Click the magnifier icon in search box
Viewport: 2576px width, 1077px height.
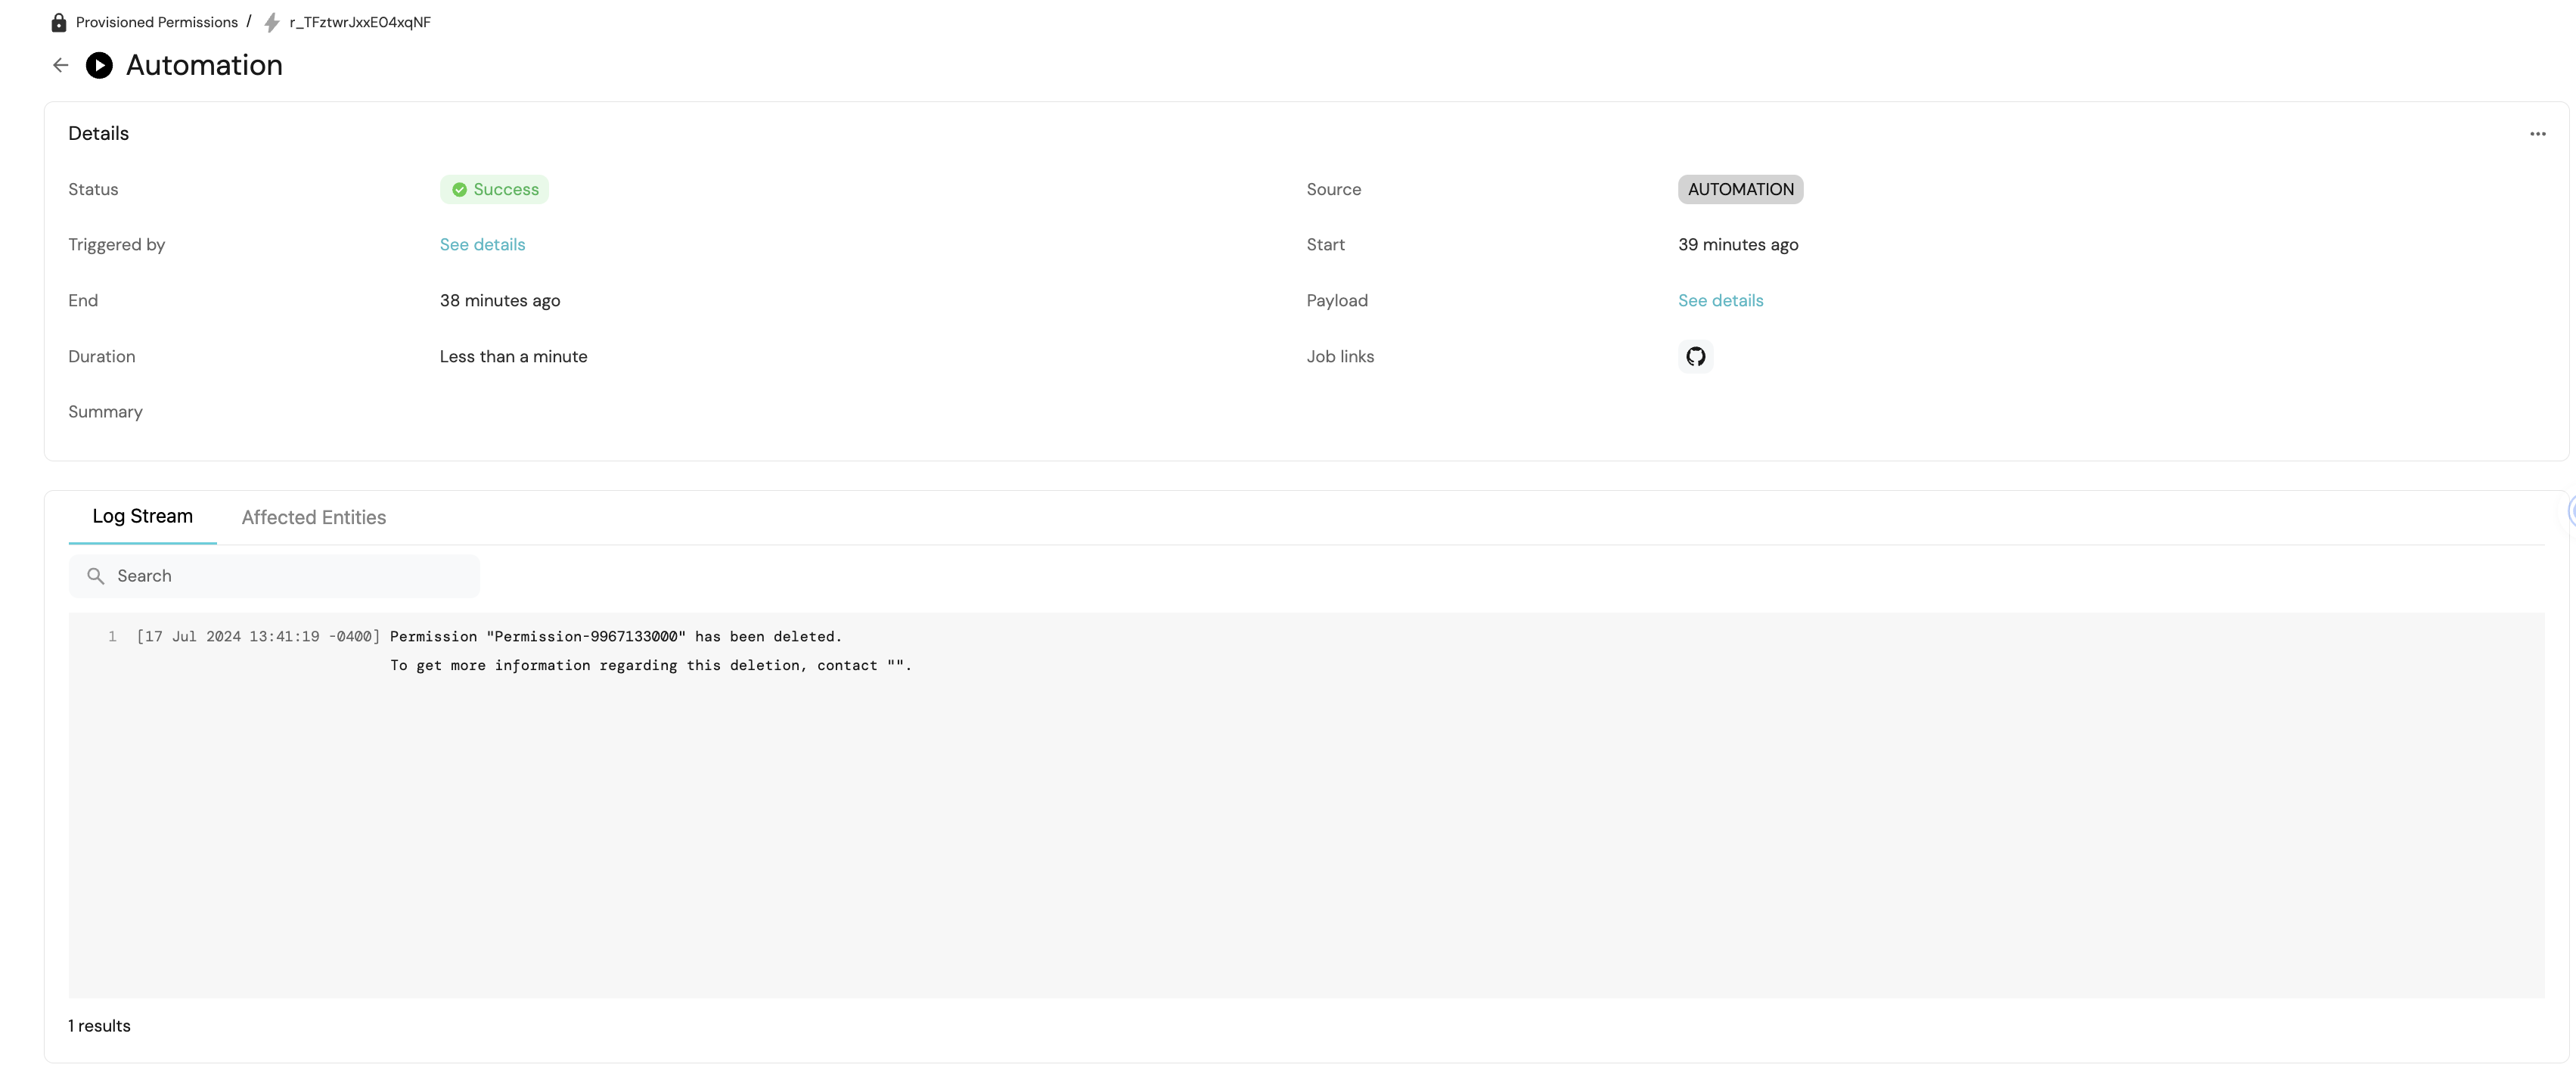click(96, 576)
